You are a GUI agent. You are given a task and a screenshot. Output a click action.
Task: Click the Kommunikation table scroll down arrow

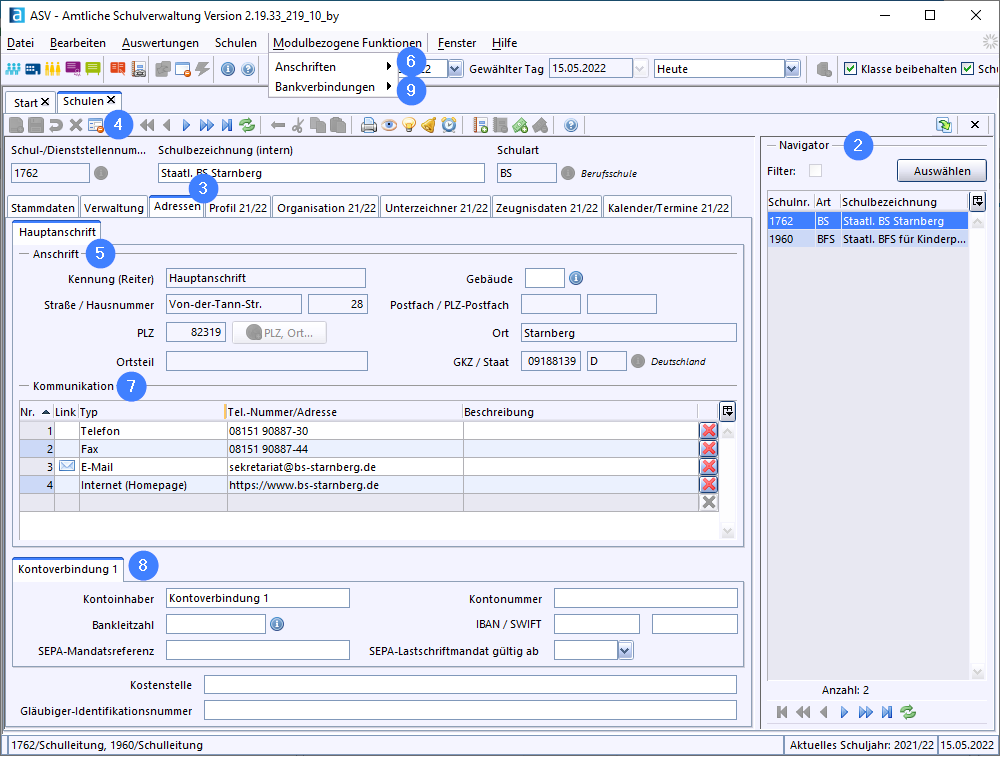[x=728, y=531]
